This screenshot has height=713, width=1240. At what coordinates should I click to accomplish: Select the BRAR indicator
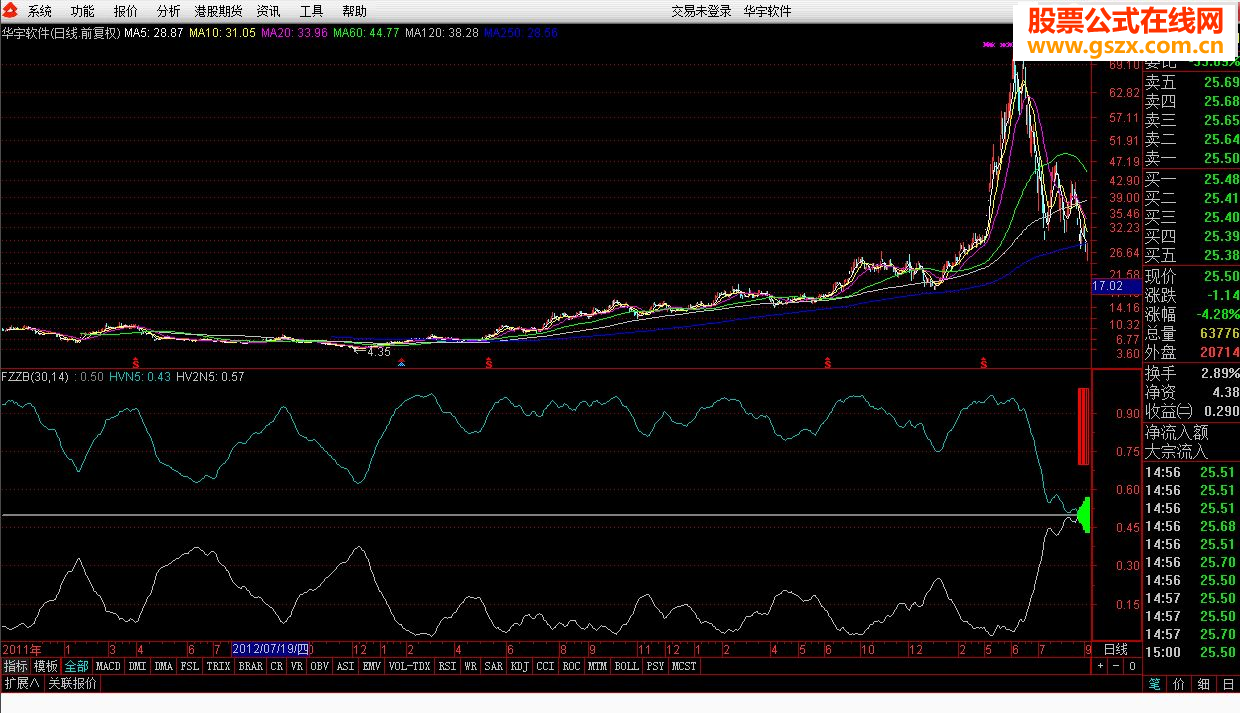coord(251,666)
